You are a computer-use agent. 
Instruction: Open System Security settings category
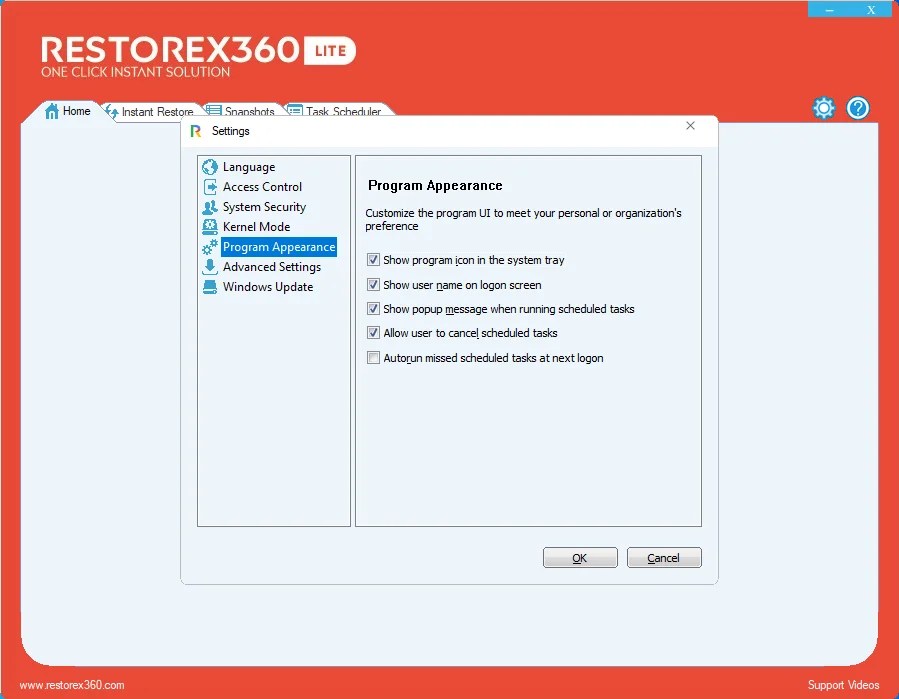tap(264, 207)
